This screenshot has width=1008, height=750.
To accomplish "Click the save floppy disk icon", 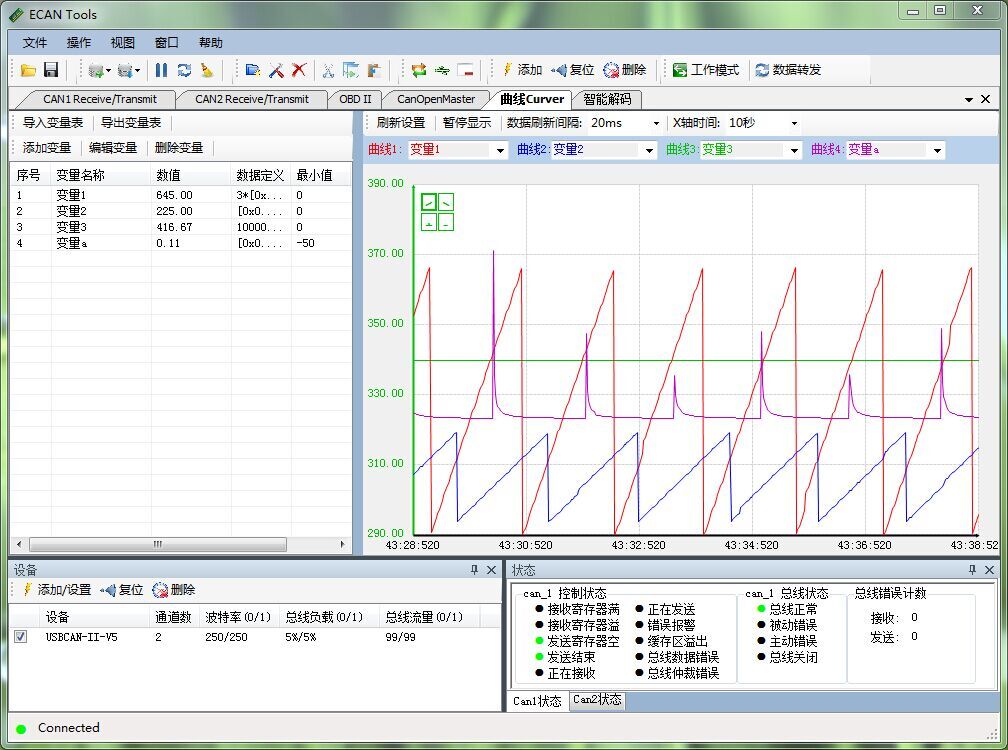I will (x=51, y=70).
